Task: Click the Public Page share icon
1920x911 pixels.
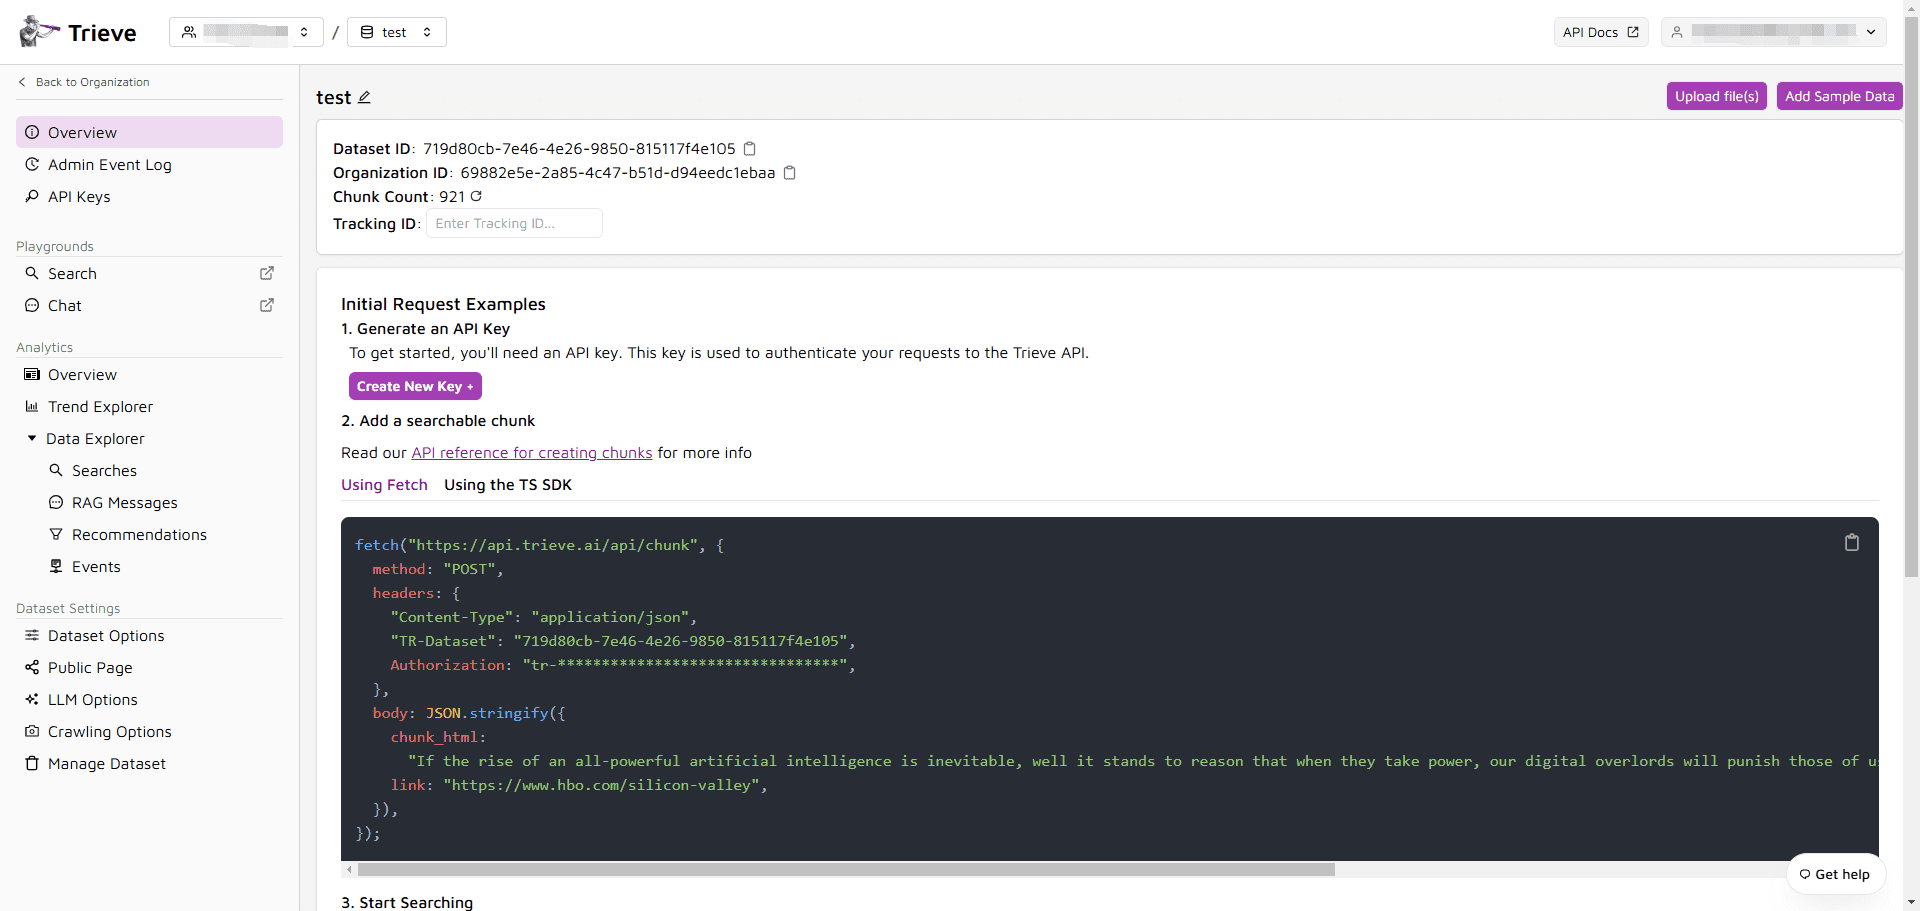Action: pyautogui.click(x=32, y=667)
